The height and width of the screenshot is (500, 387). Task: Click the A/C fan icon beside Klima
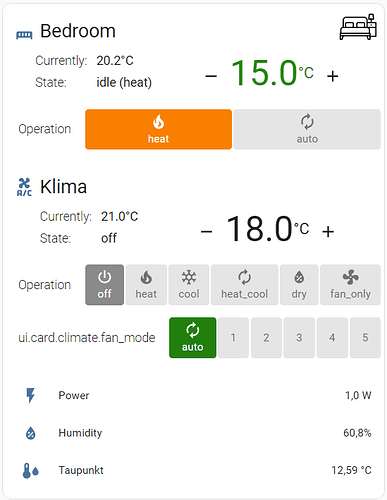coord(24,187)
